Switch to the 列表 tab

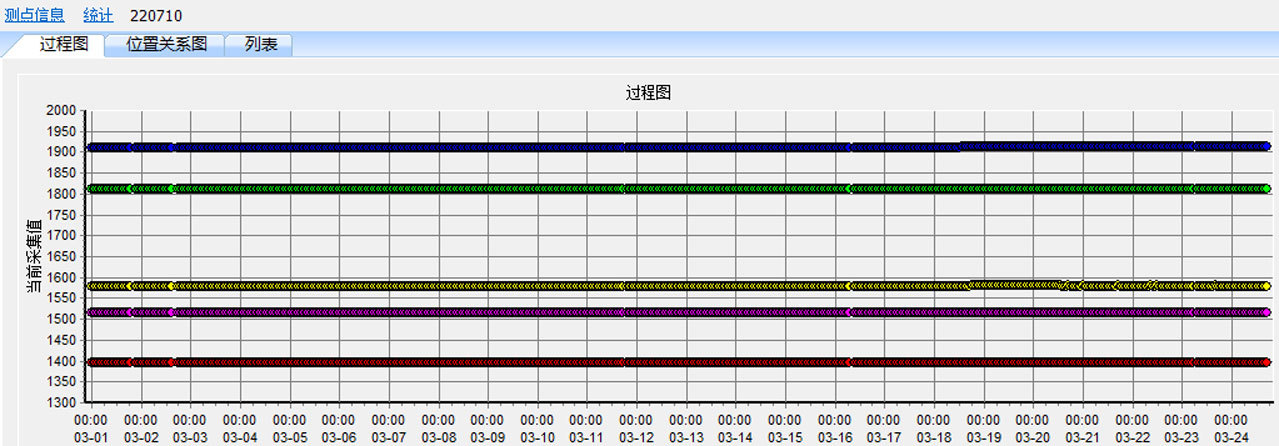coord(261,45)
